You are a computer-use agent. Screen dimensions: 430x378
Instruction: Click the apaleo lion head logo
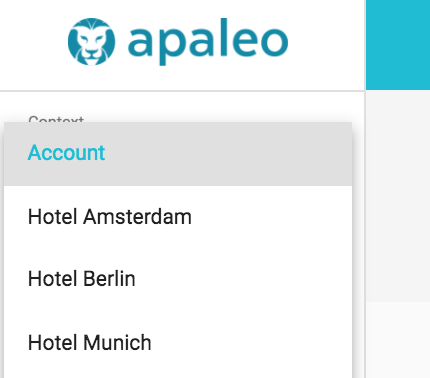[x=91, y=42]
